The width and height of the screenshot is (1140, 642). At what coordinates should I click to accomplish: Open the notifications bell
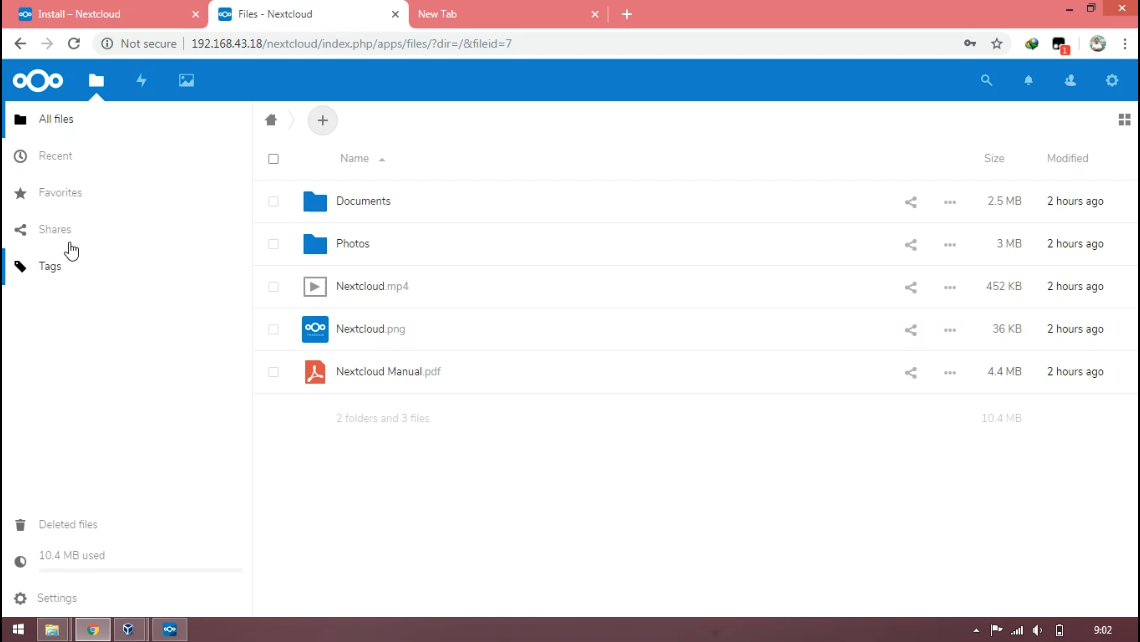[1028, 80]
